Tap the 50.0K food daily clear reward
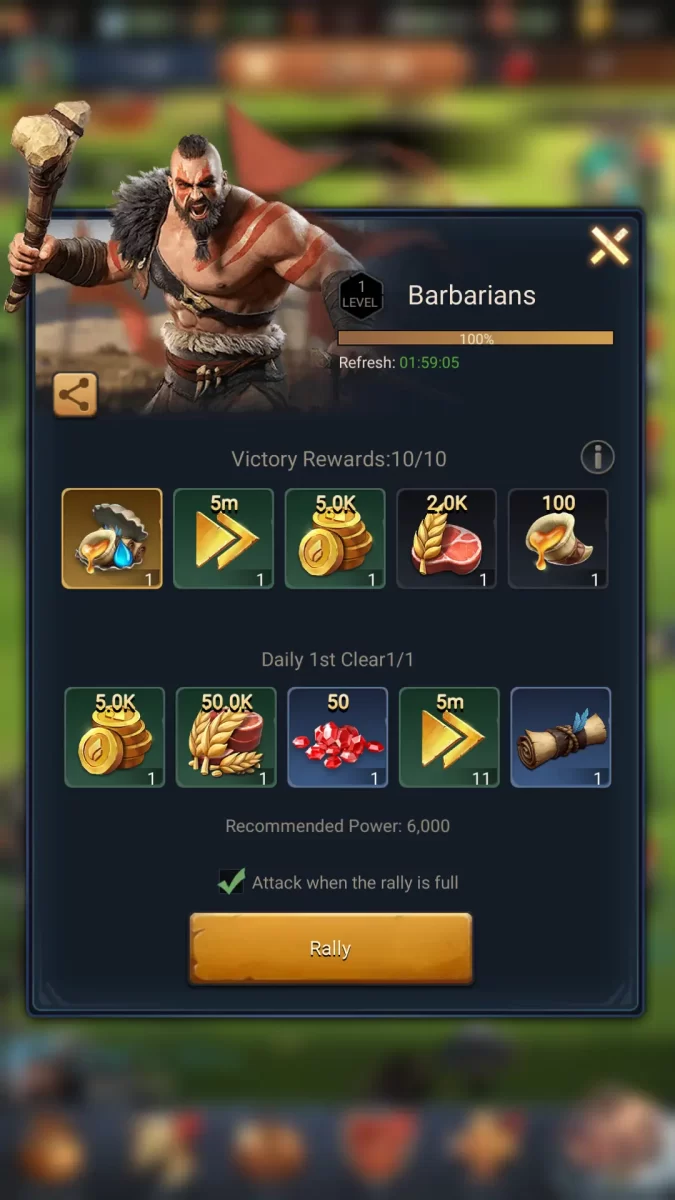 226,737
